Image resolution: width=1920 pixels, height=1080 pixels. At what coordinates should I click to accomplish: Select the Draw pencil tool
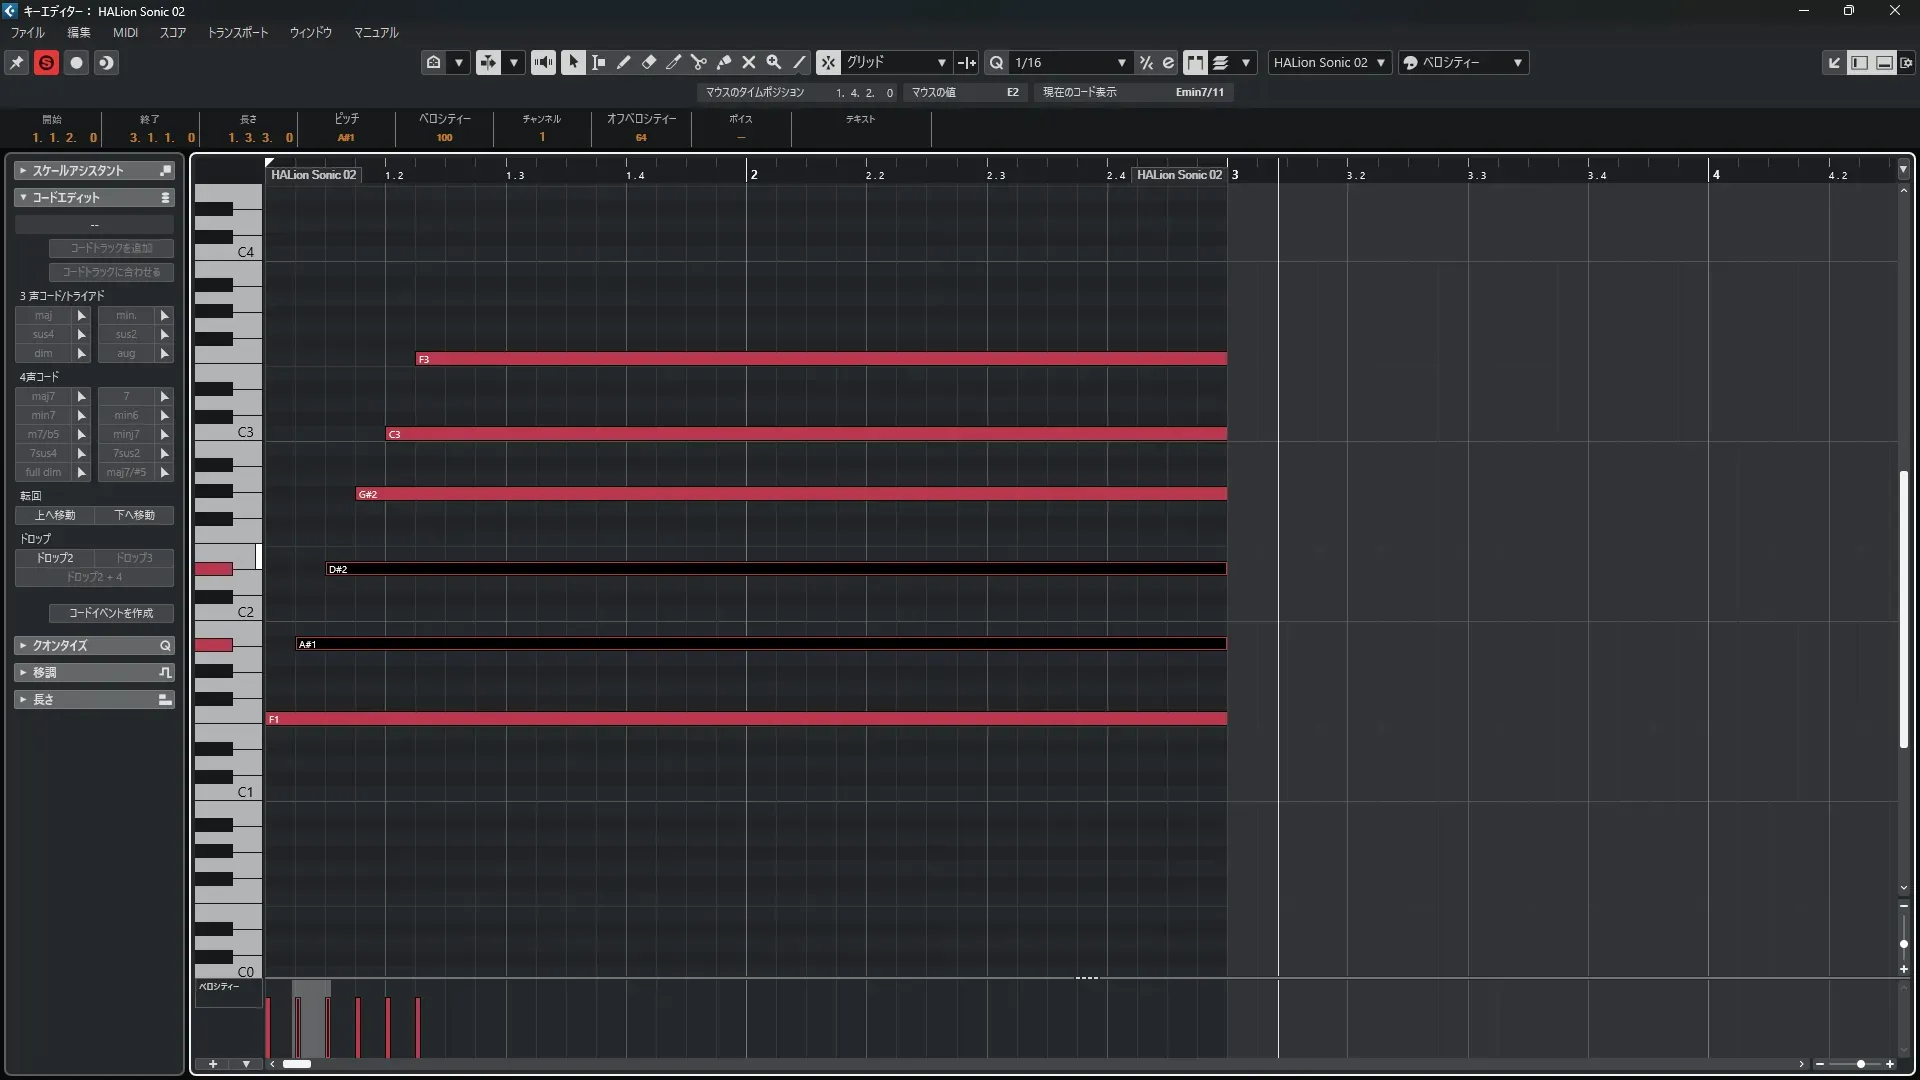coord(624,62)
